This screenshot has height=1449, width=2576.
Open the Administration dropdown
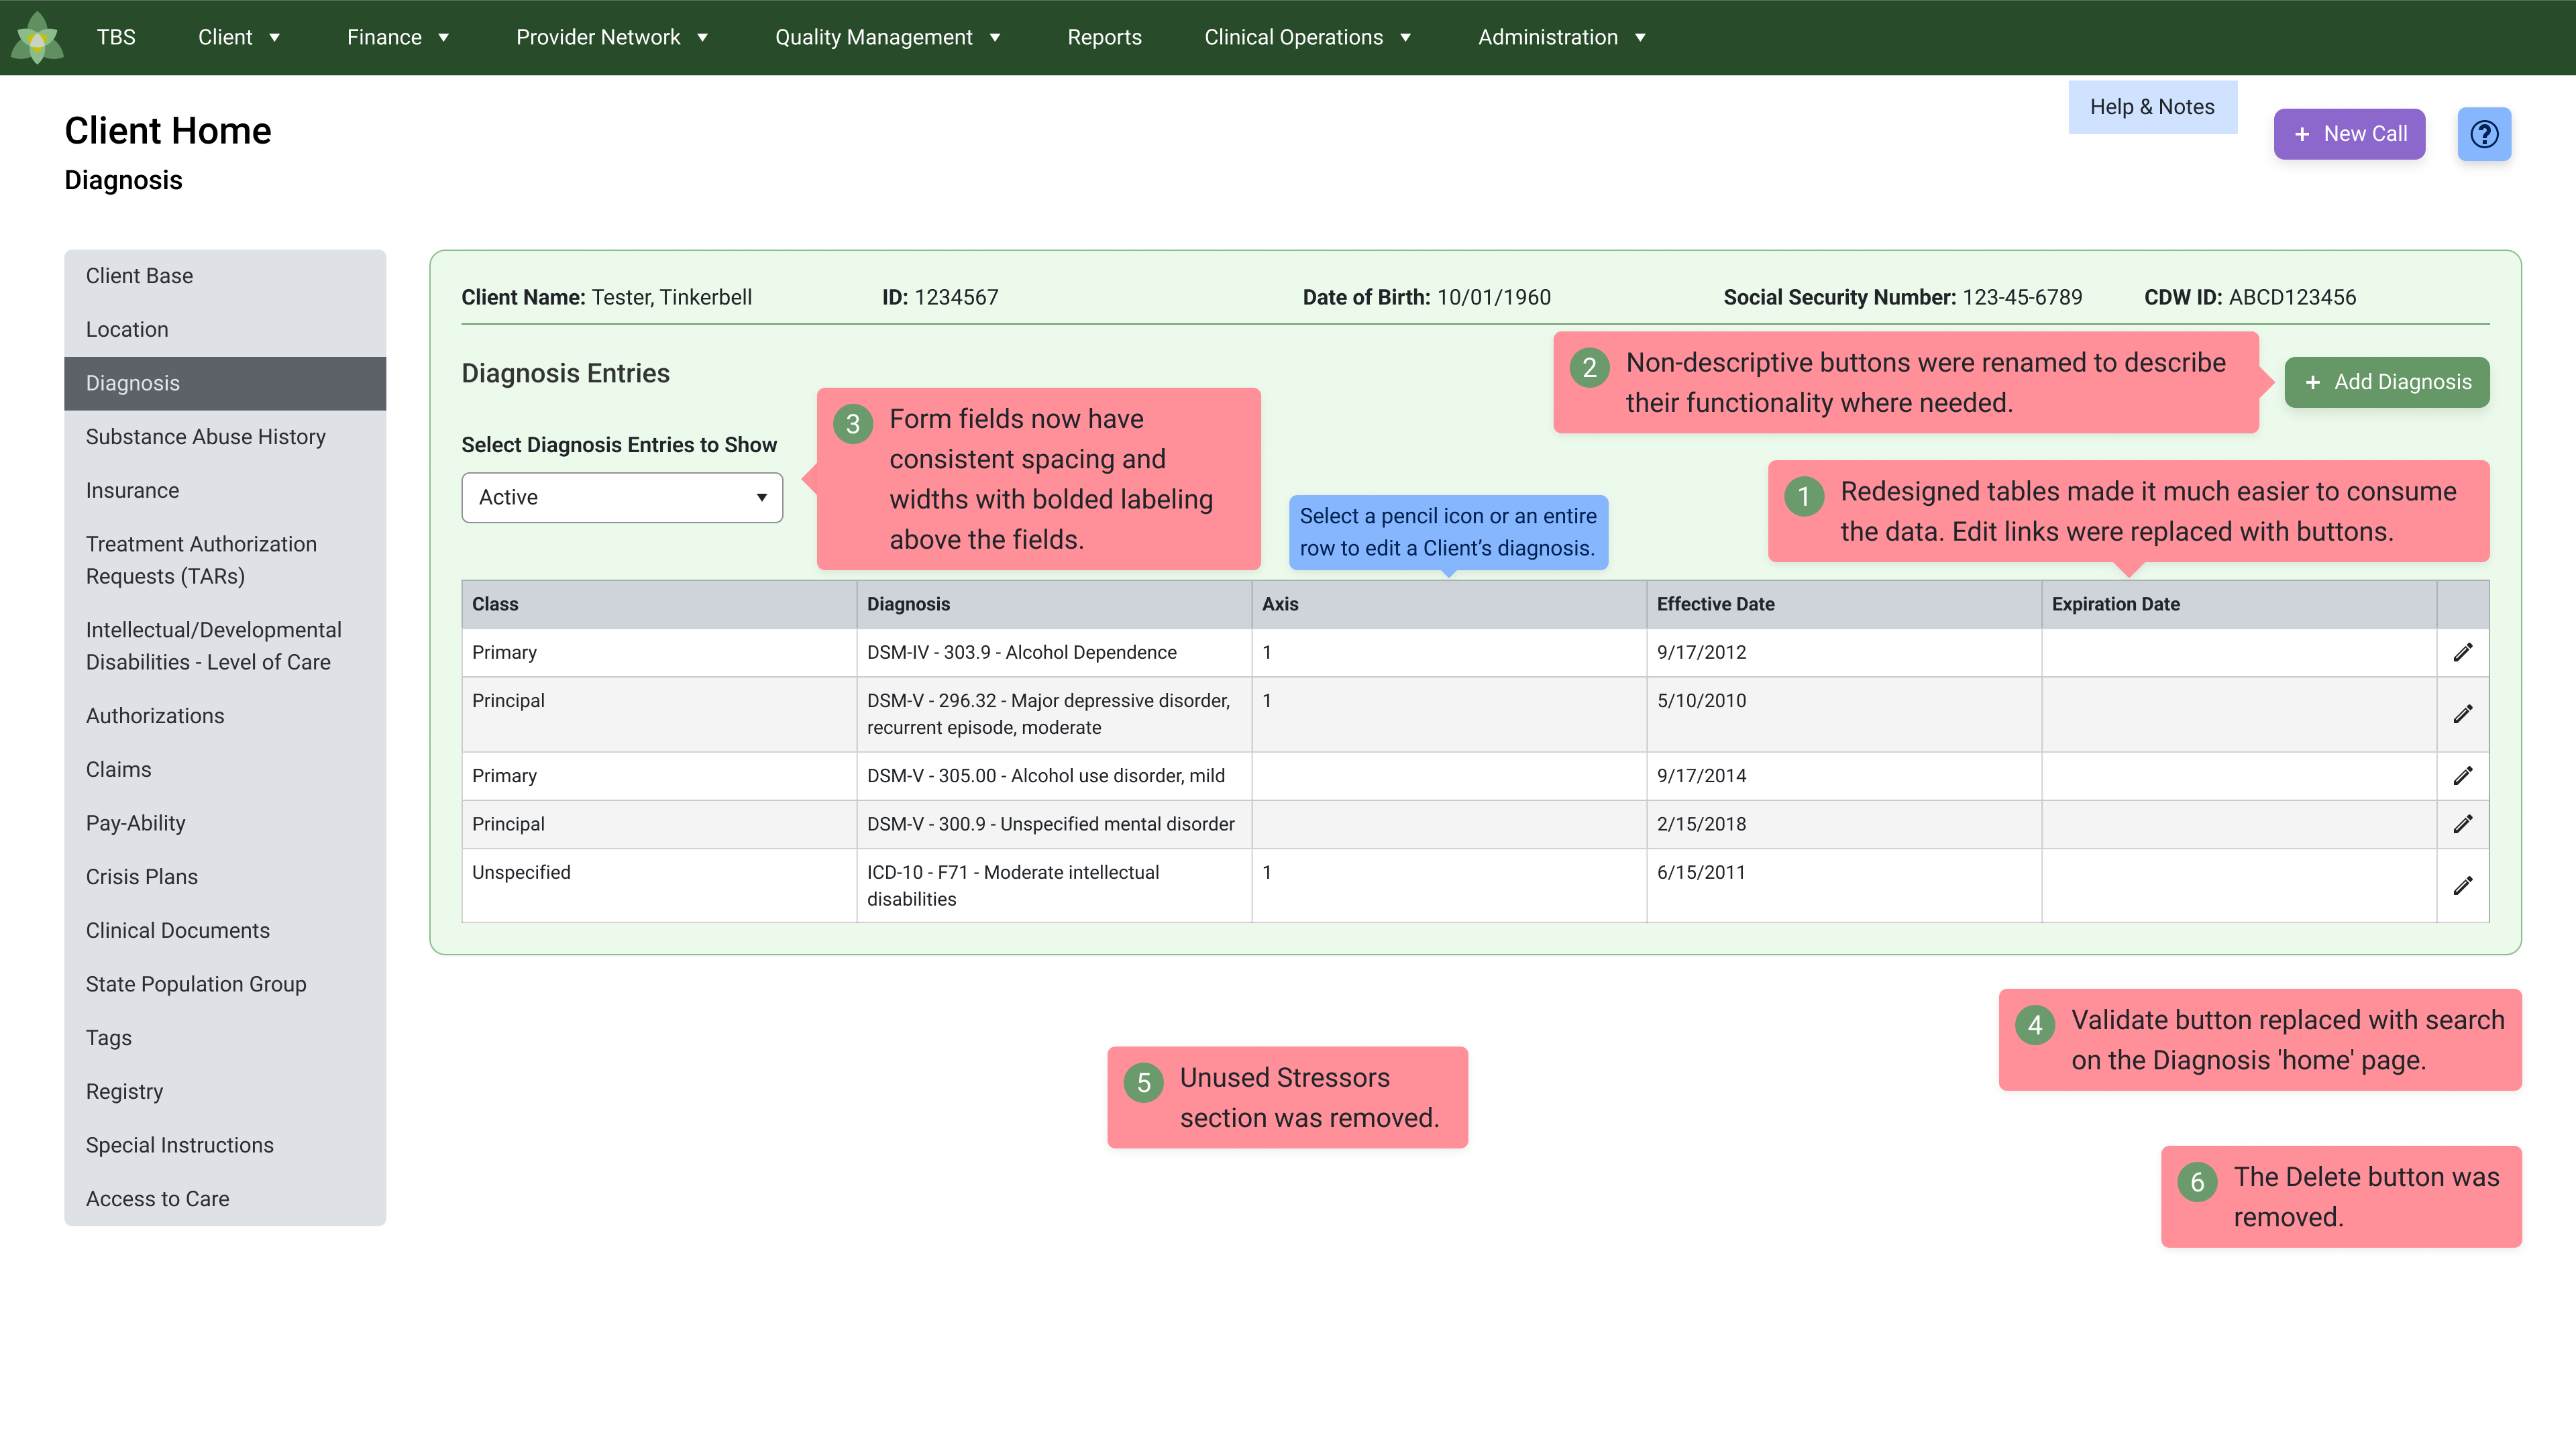pos(1562,37)
